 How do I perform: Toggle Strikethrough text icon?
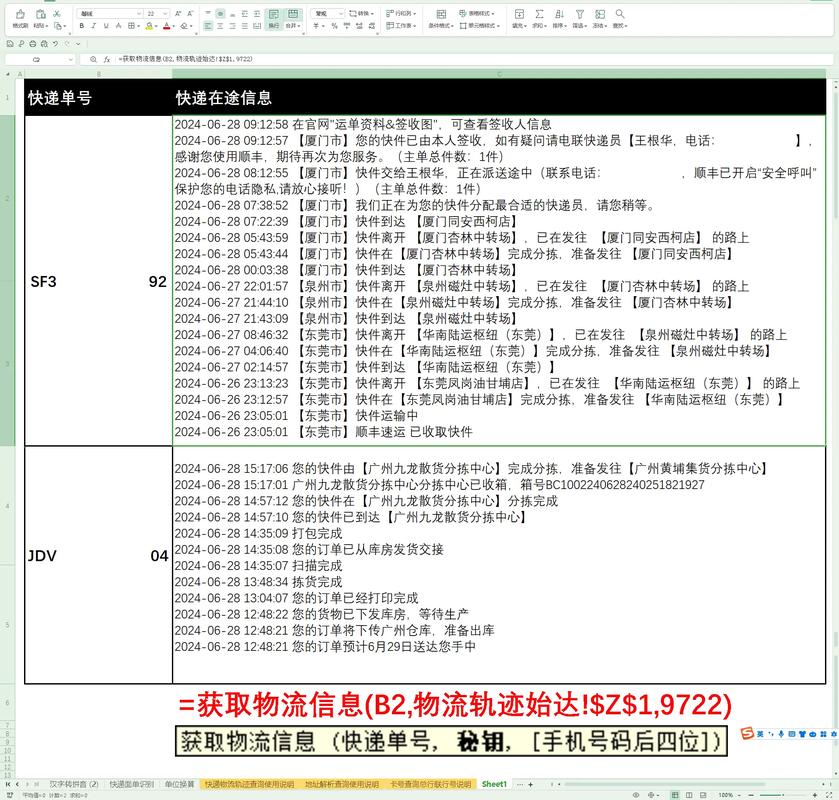click(118, 26)
